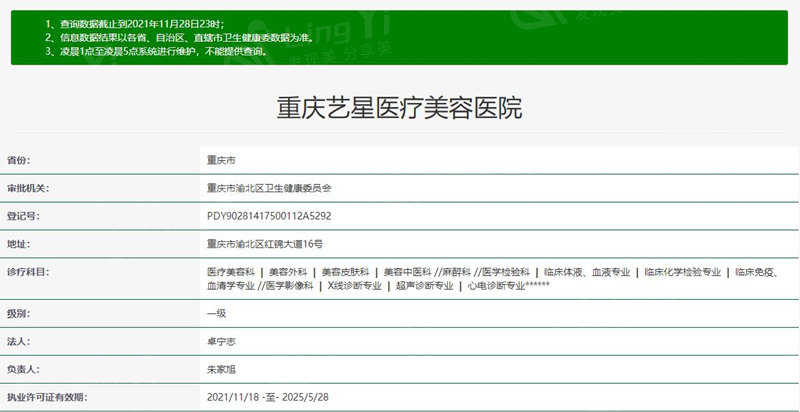Click registration number PDY90281417500112A5292
800x412 pixels.
269,216
